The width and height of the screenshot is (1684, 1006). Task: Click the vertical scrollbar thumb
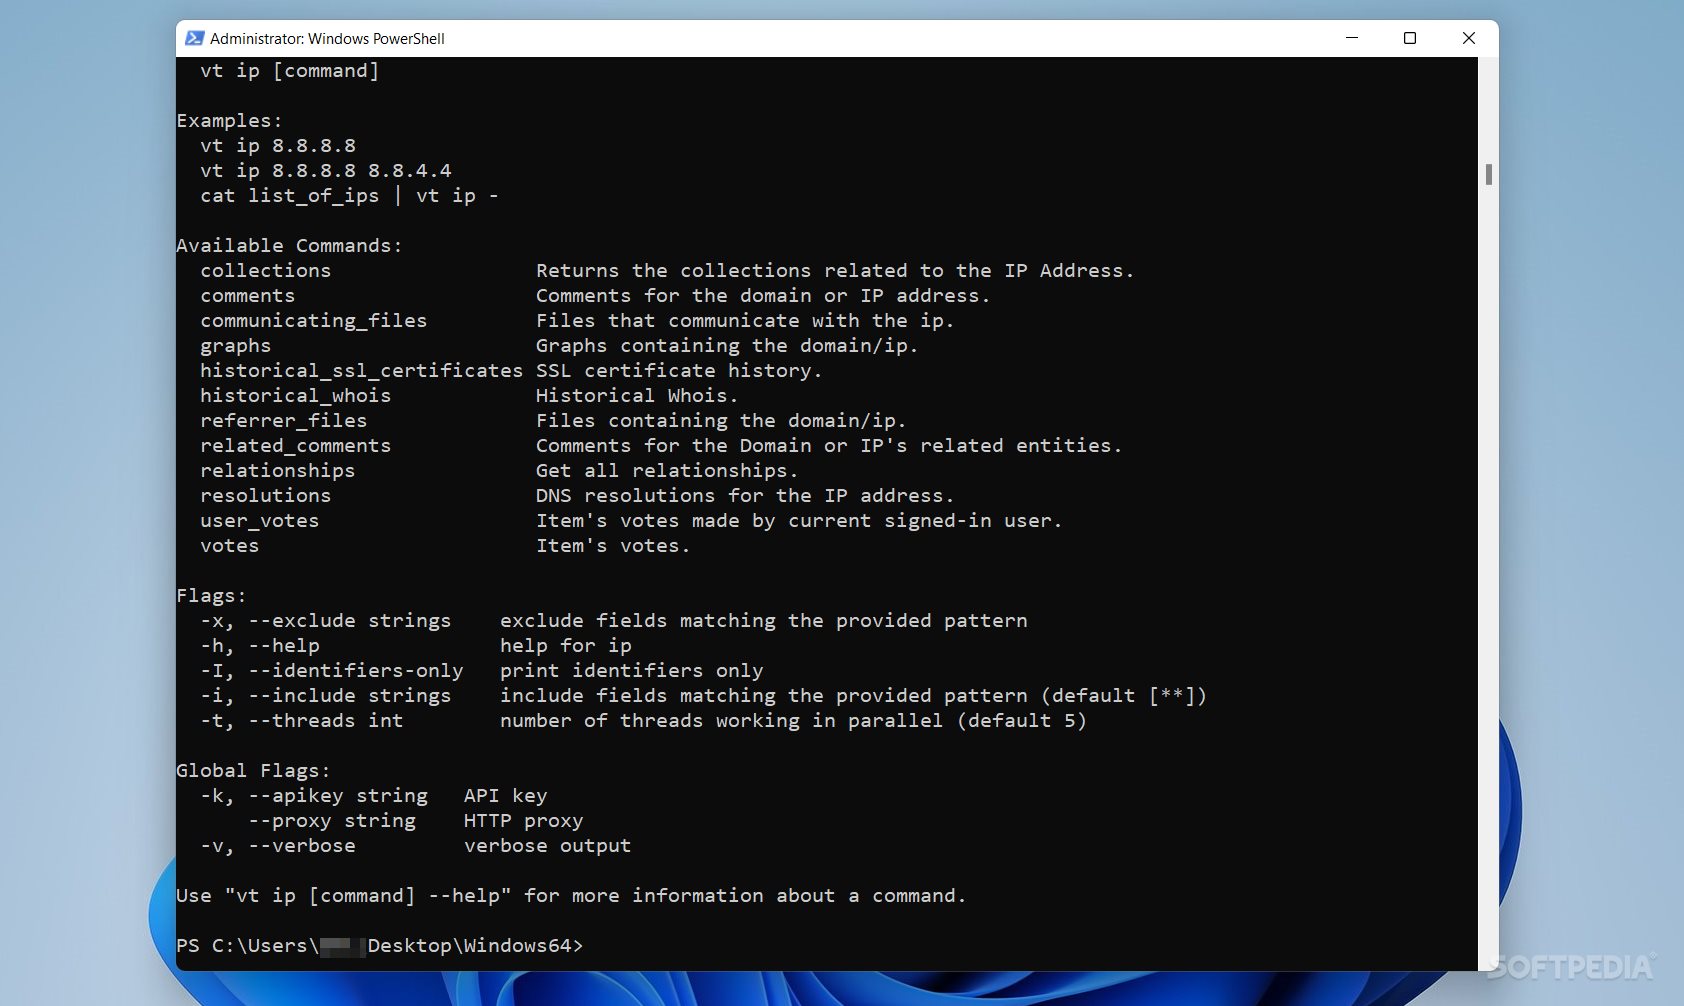(1489, 175)
